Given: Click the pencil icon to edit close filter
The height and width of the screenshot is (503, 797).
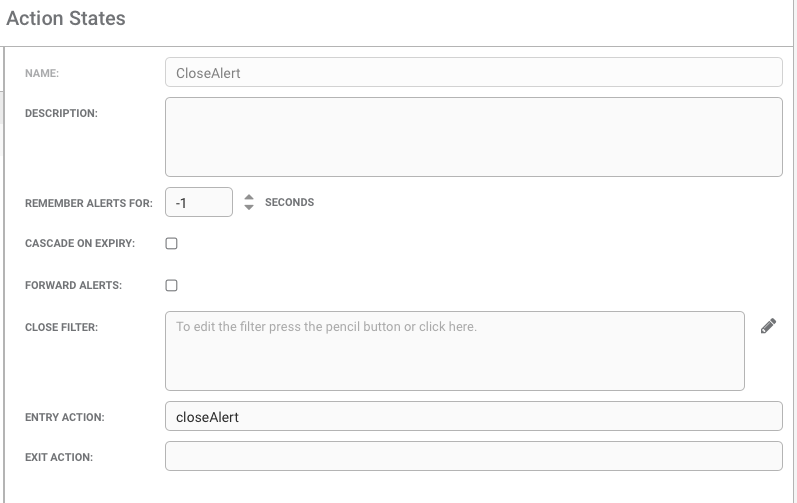Looking at the screenshot, I should coord(768,326).
